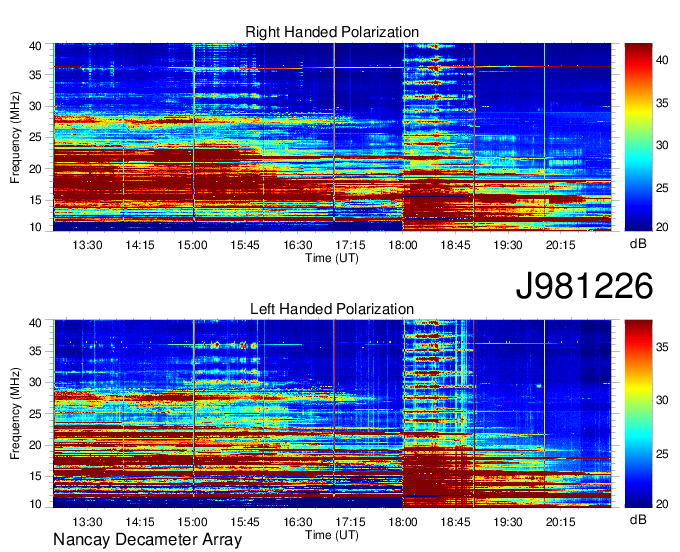The image size is (680, 552).
Task: Click the 35 MHz frequency tick on Right Handed plot
Action: click(x=35, y=75)
